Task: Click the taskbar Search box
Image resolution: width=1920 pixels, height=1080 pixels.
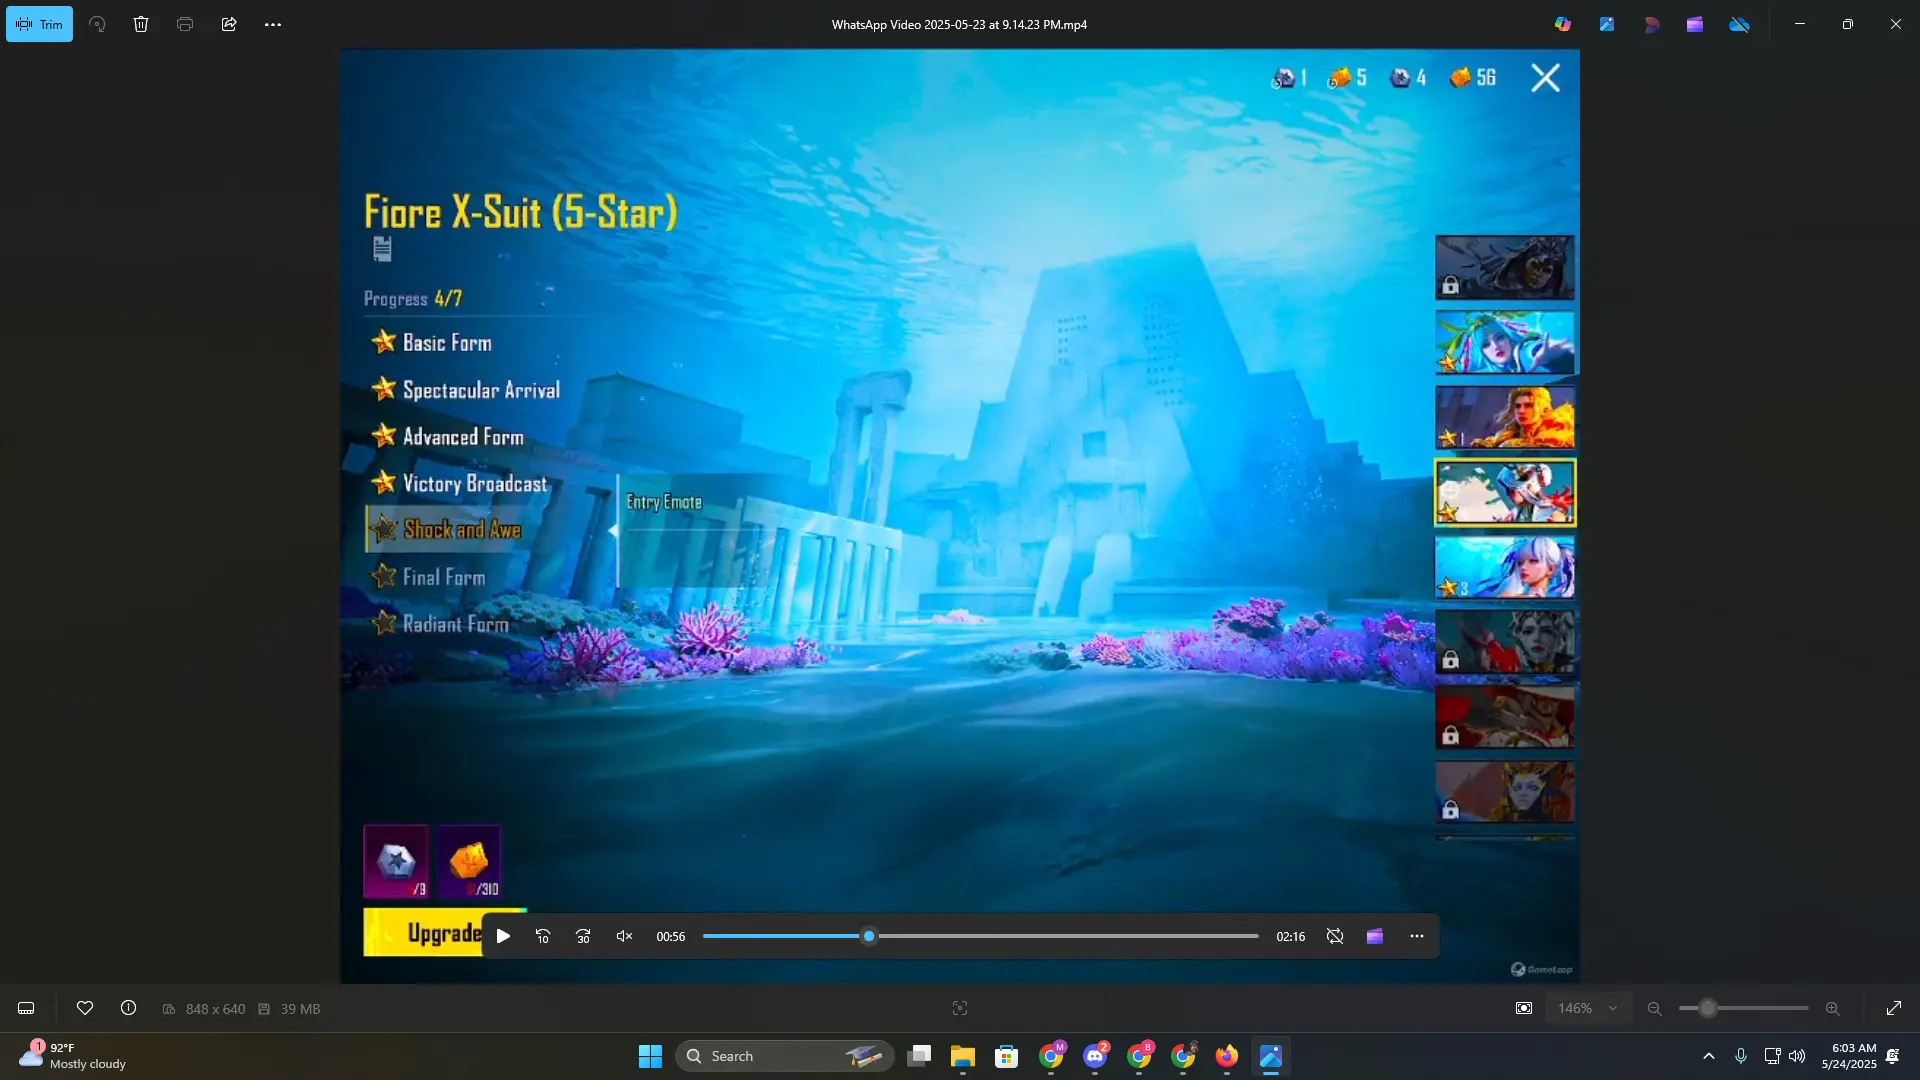Action: point(785,1056)
